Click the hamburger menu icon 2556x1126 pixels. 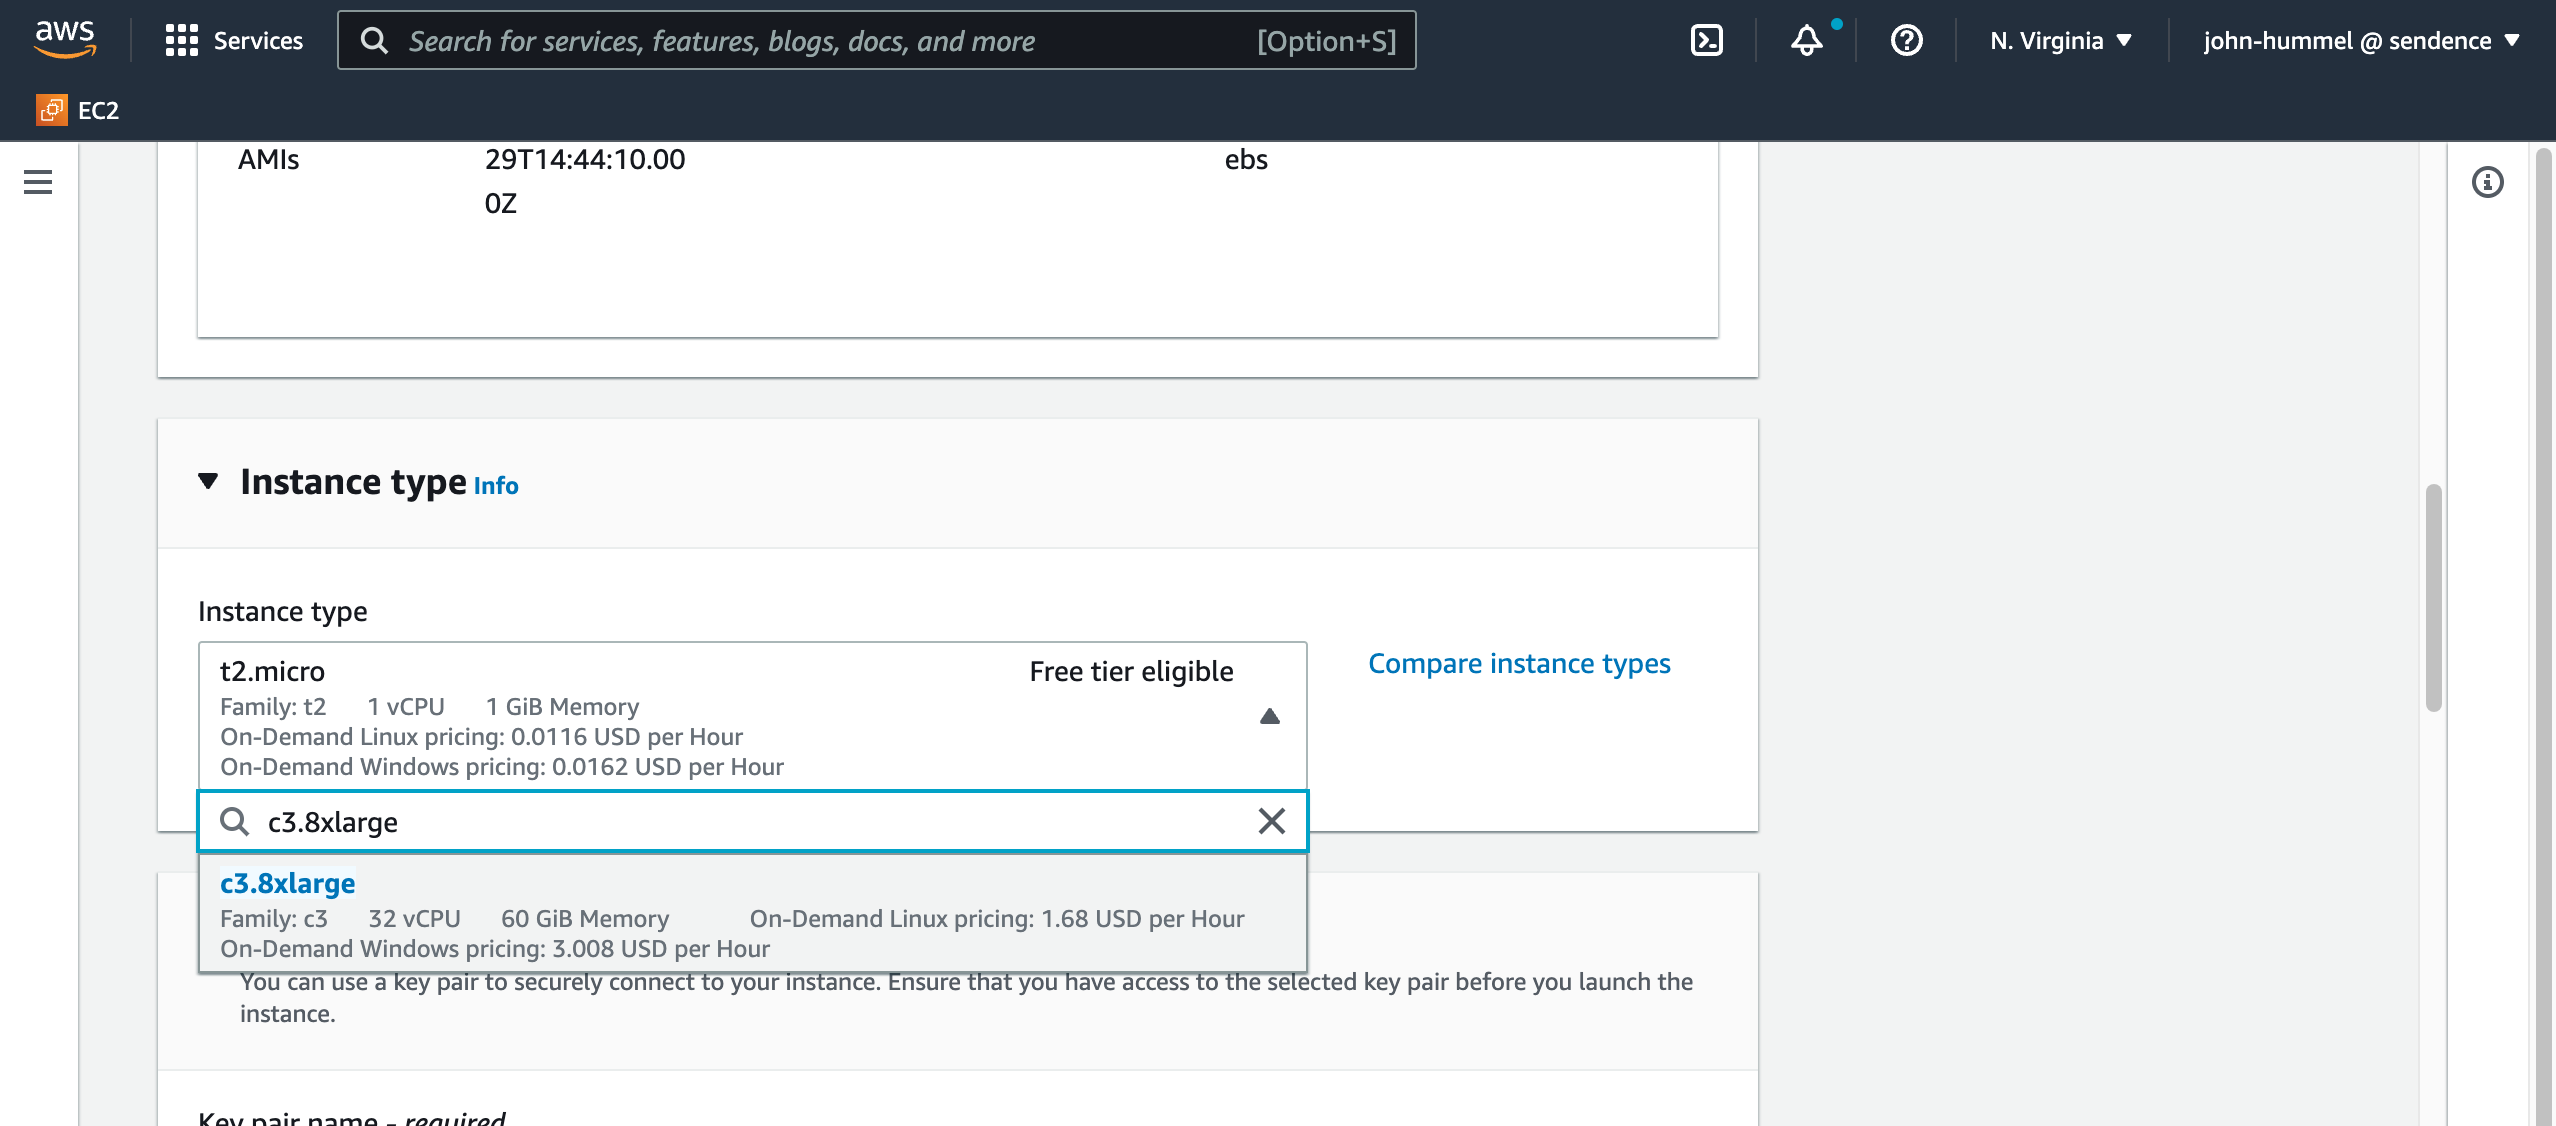coord(37,181)
